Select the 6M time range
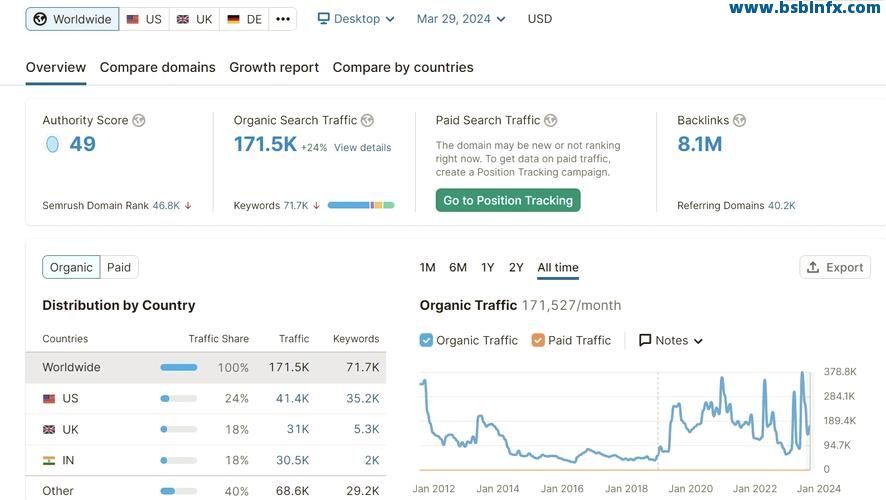Image resolution: width=886 pixels, height=500 pixels. click(x=458, y=267)
